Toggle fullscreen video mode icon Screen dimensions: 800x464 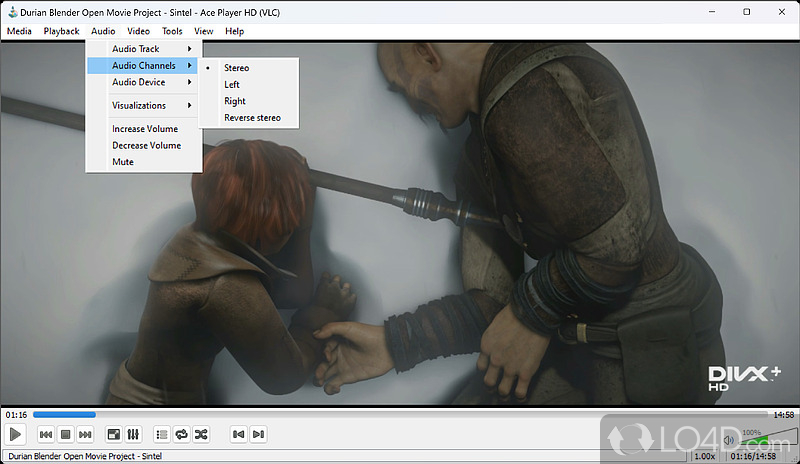[114, 434]
